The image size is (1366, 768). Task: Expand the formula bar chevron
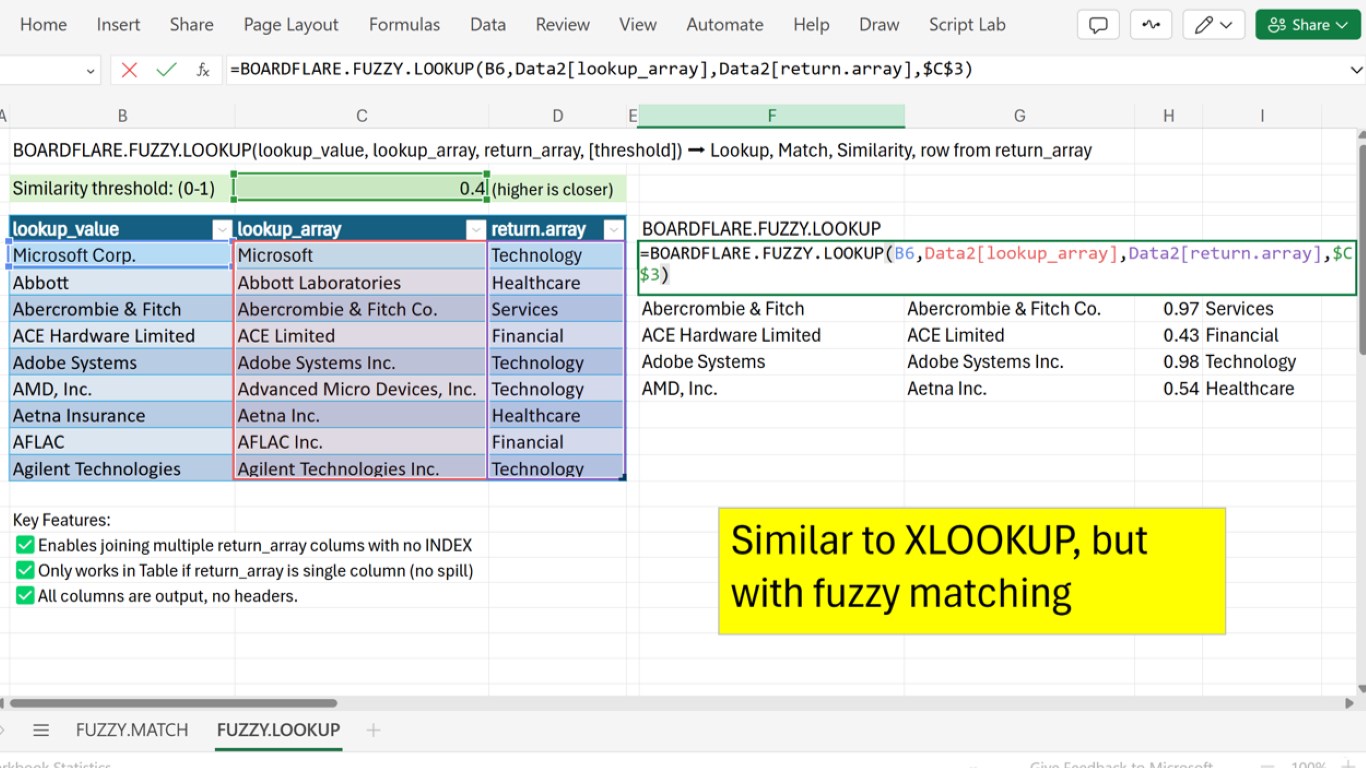pyautogui.click(x=1356, y=70)
